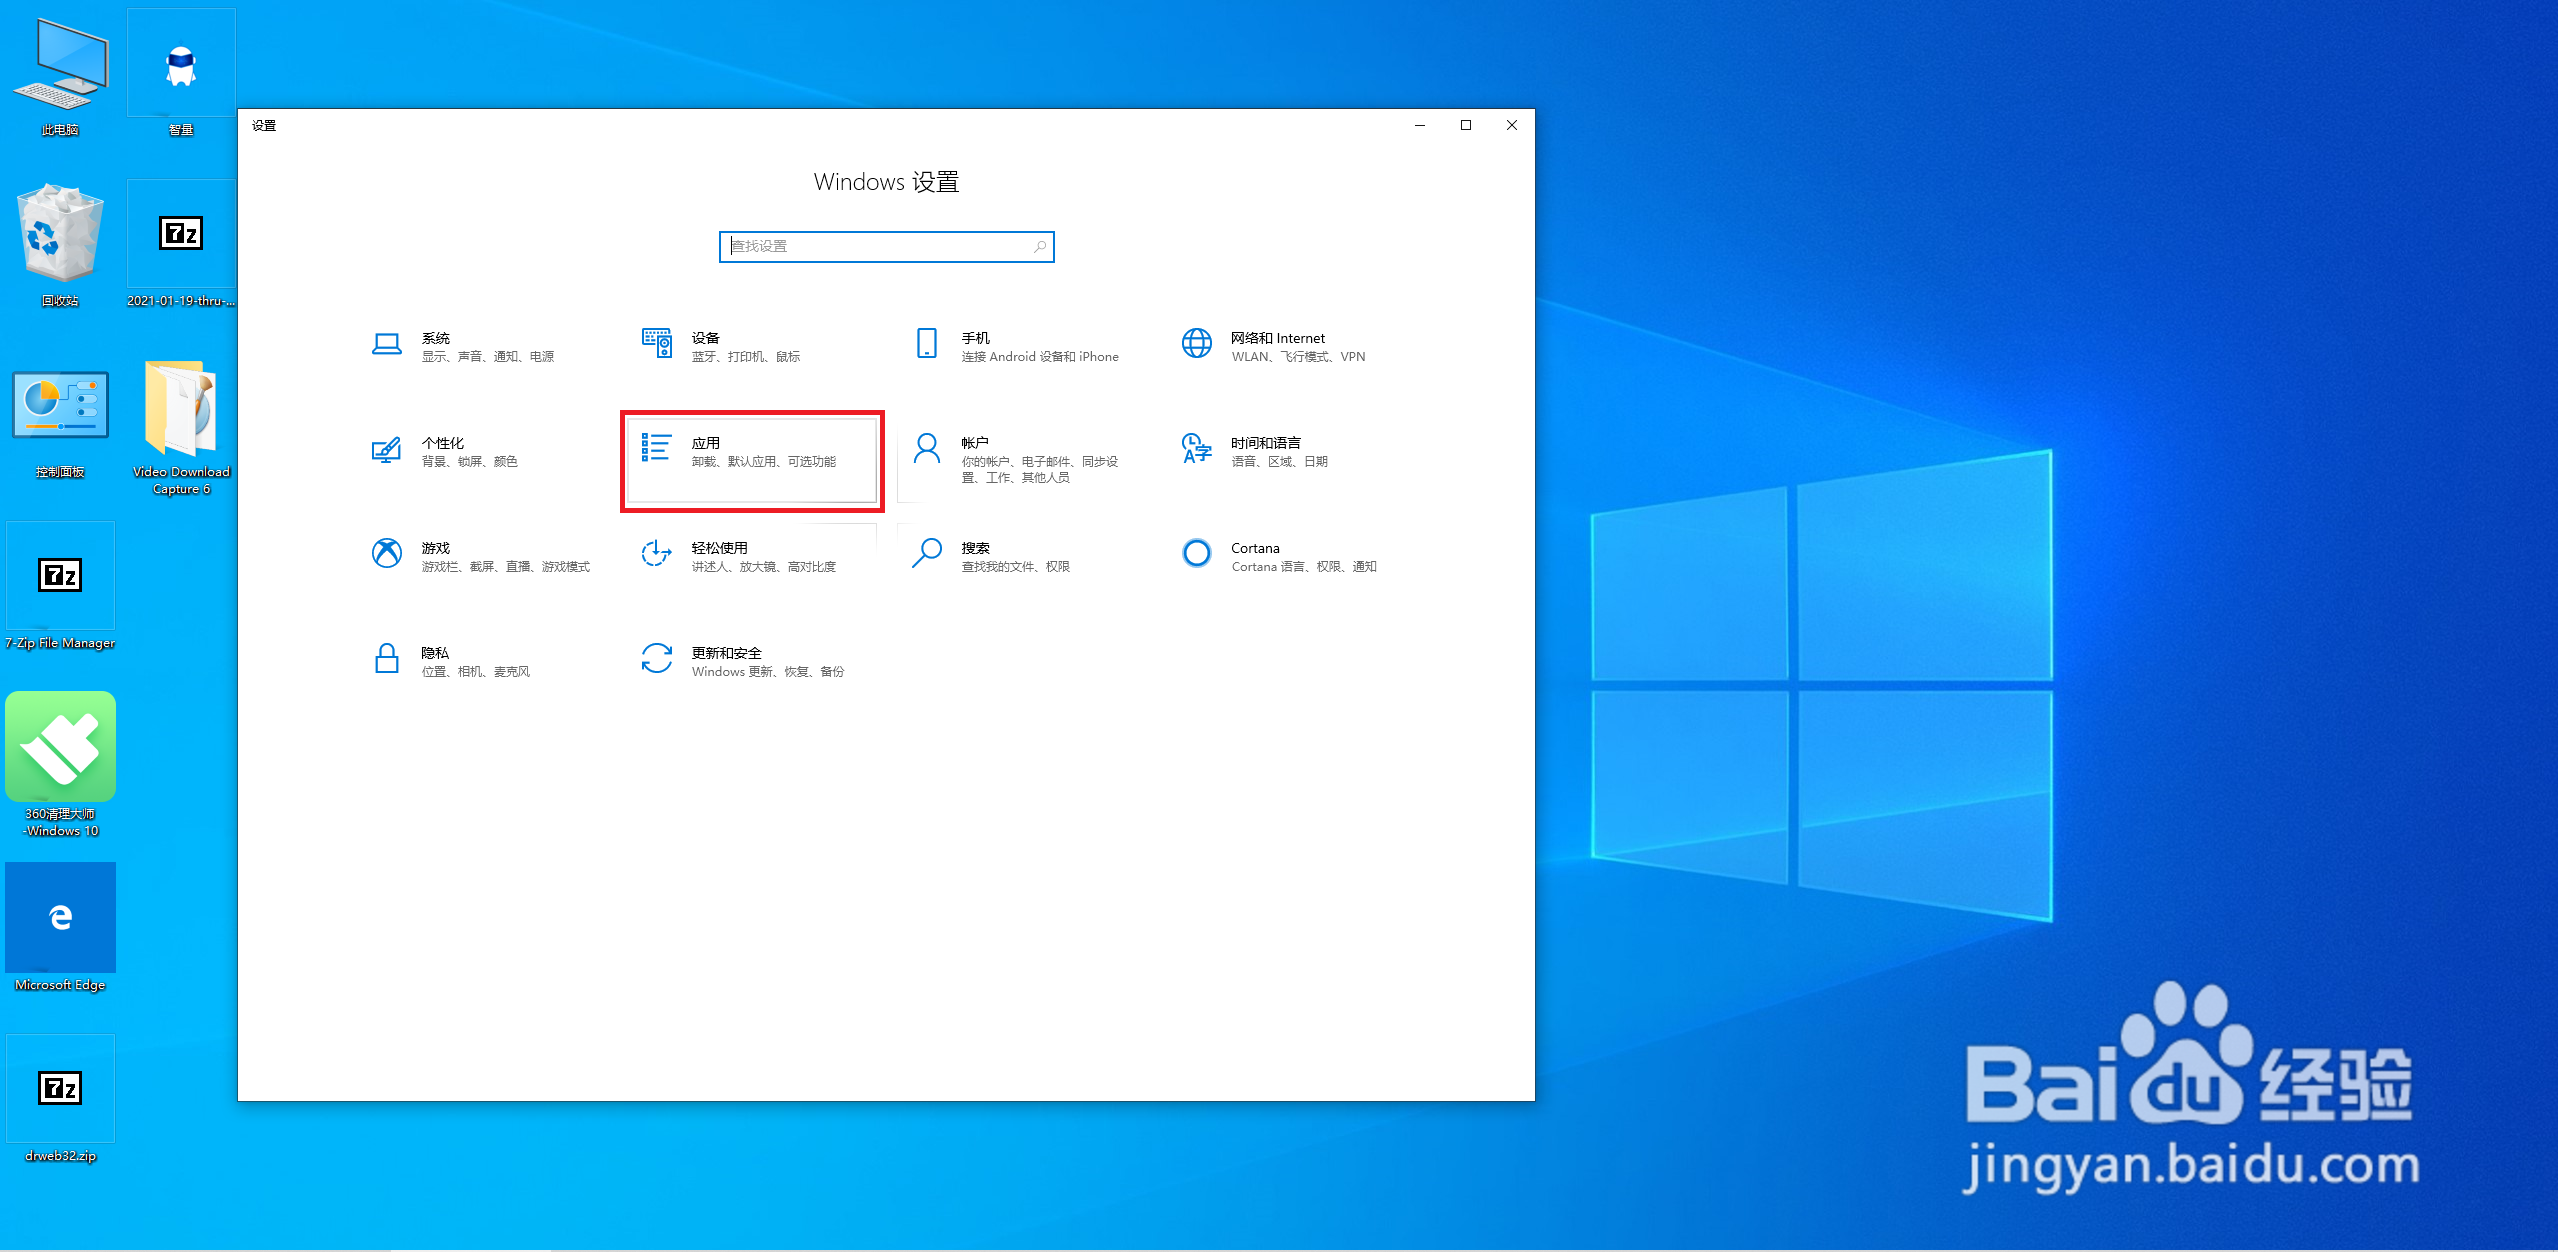Open the 隐私 (Privacy) lock icon
This screenshot has height=1252, width=2558.
click(x=387, y=659)
